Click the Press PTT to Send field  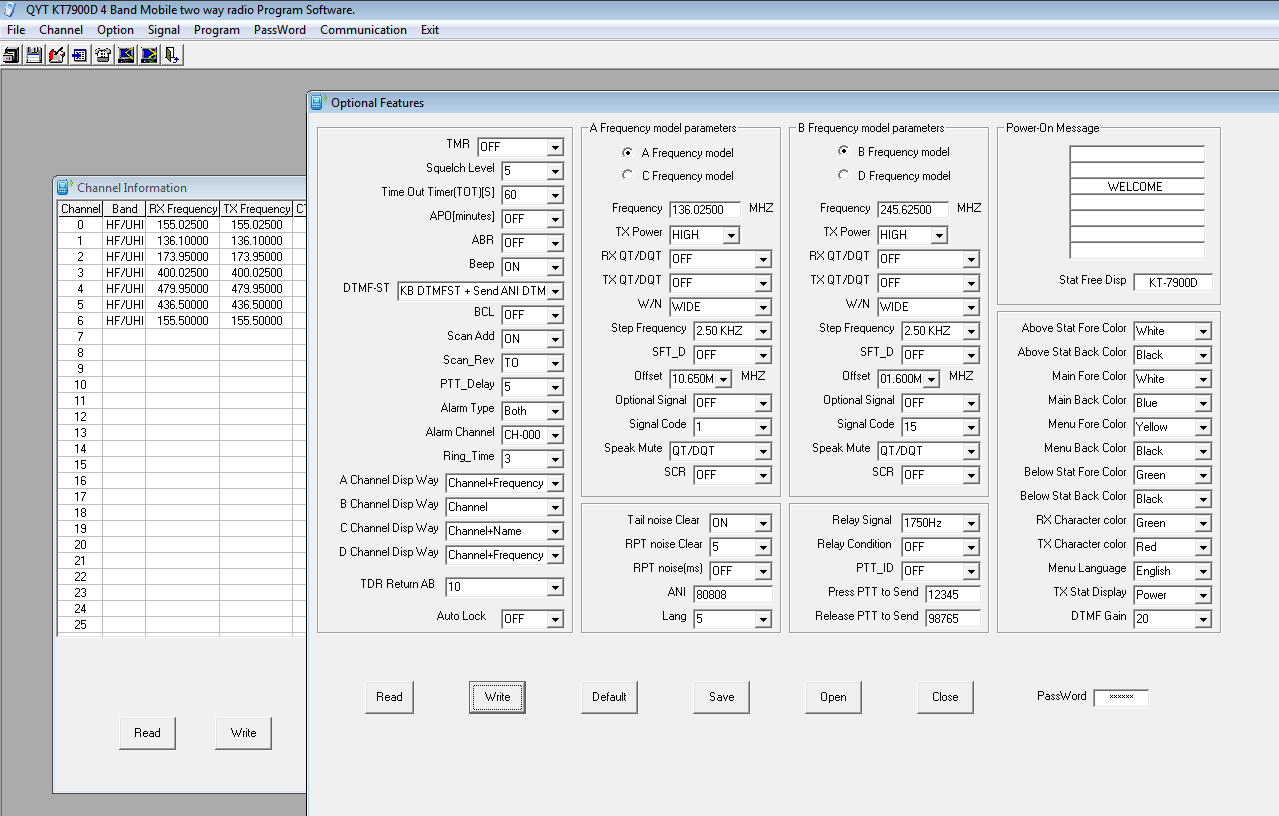952,594
